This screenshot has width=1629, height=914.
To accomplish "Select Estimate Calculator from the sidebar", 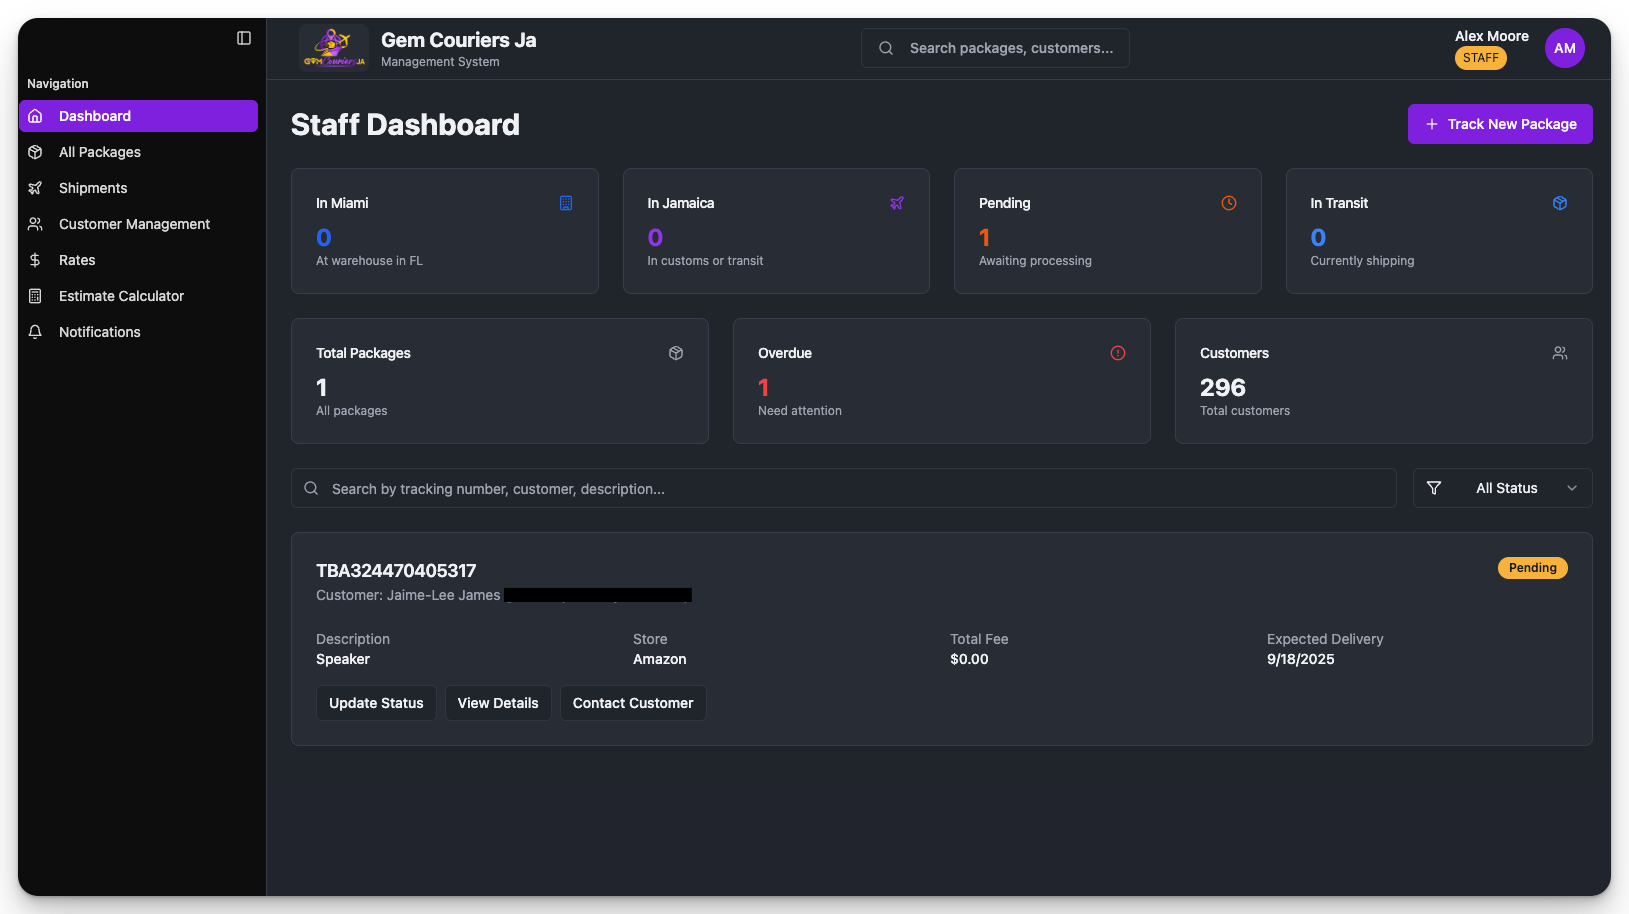I will coord(121,296).
